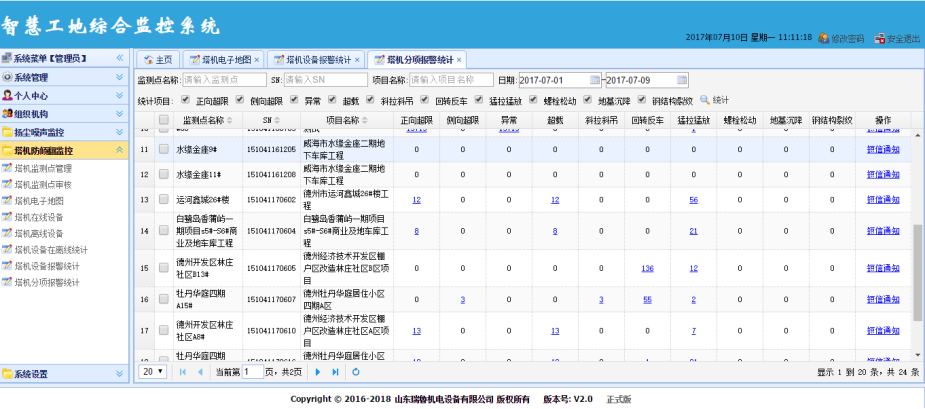Open the start date calendar picker icon
Viewport: 925px width, 409px height.
[x=595, y=80]
